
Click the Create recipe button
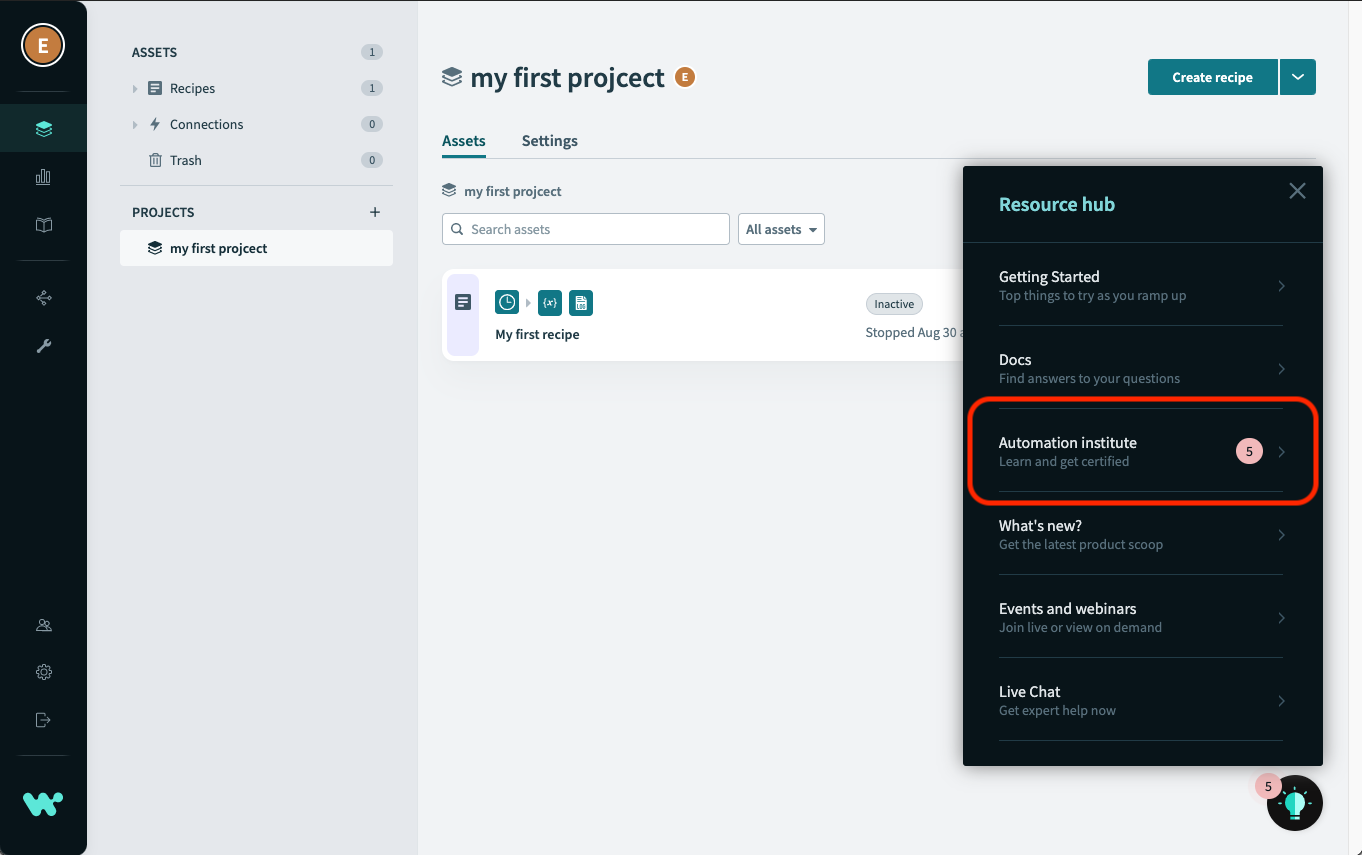(1212, 77)
